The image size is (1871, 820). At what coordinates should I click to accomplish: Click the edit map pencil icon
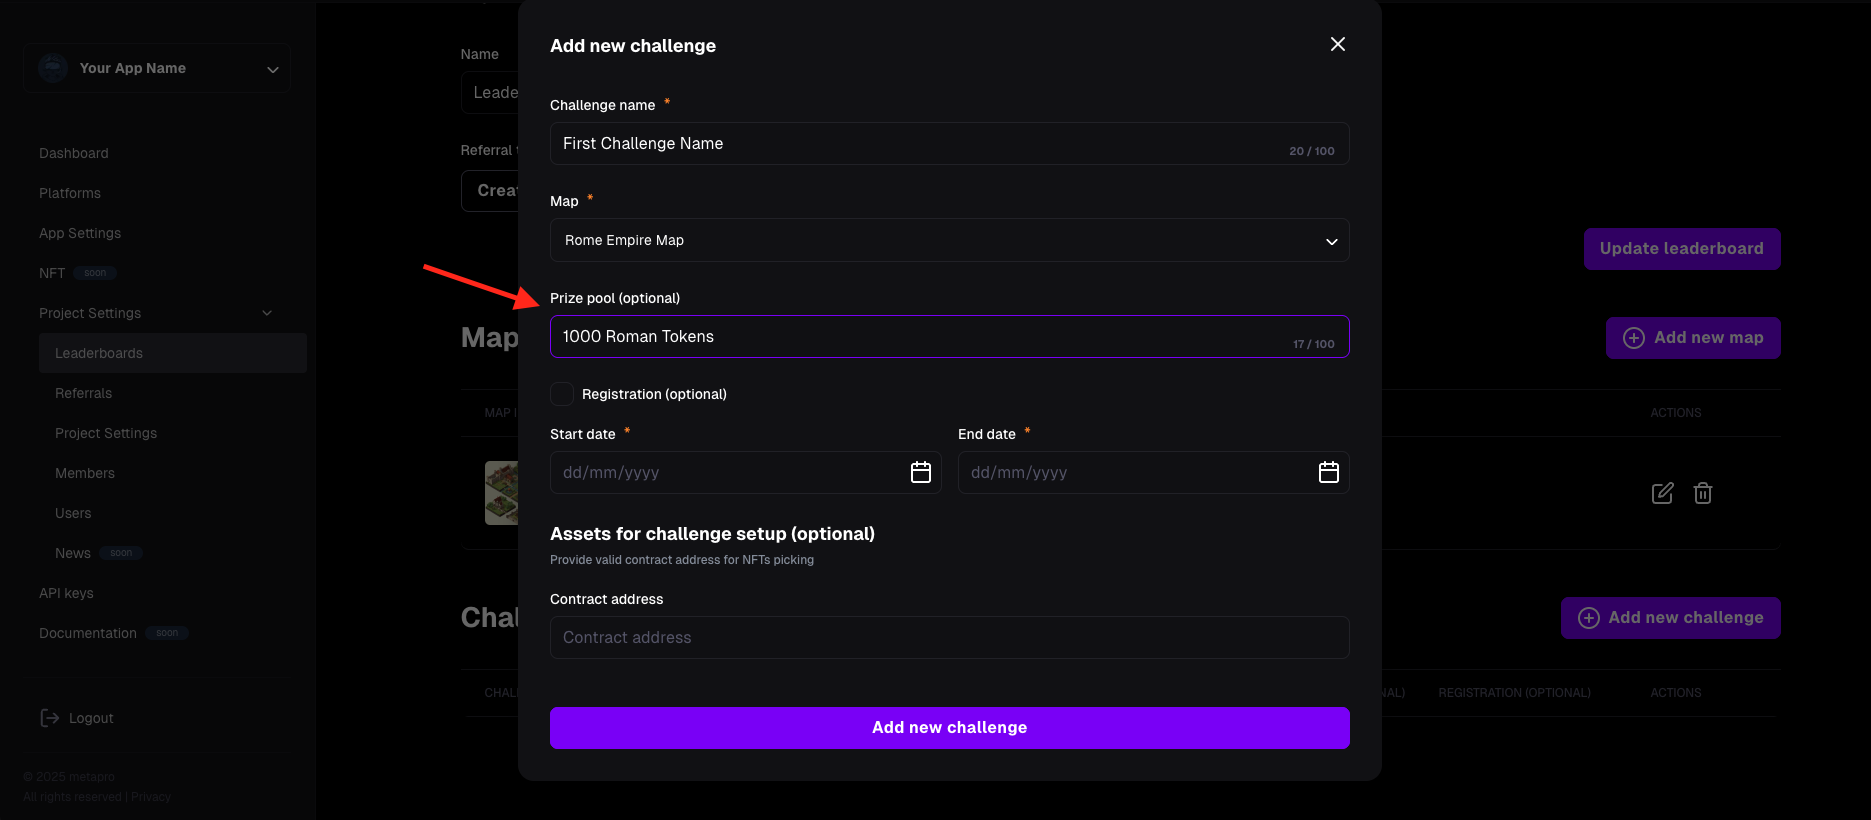[1662, 493]
